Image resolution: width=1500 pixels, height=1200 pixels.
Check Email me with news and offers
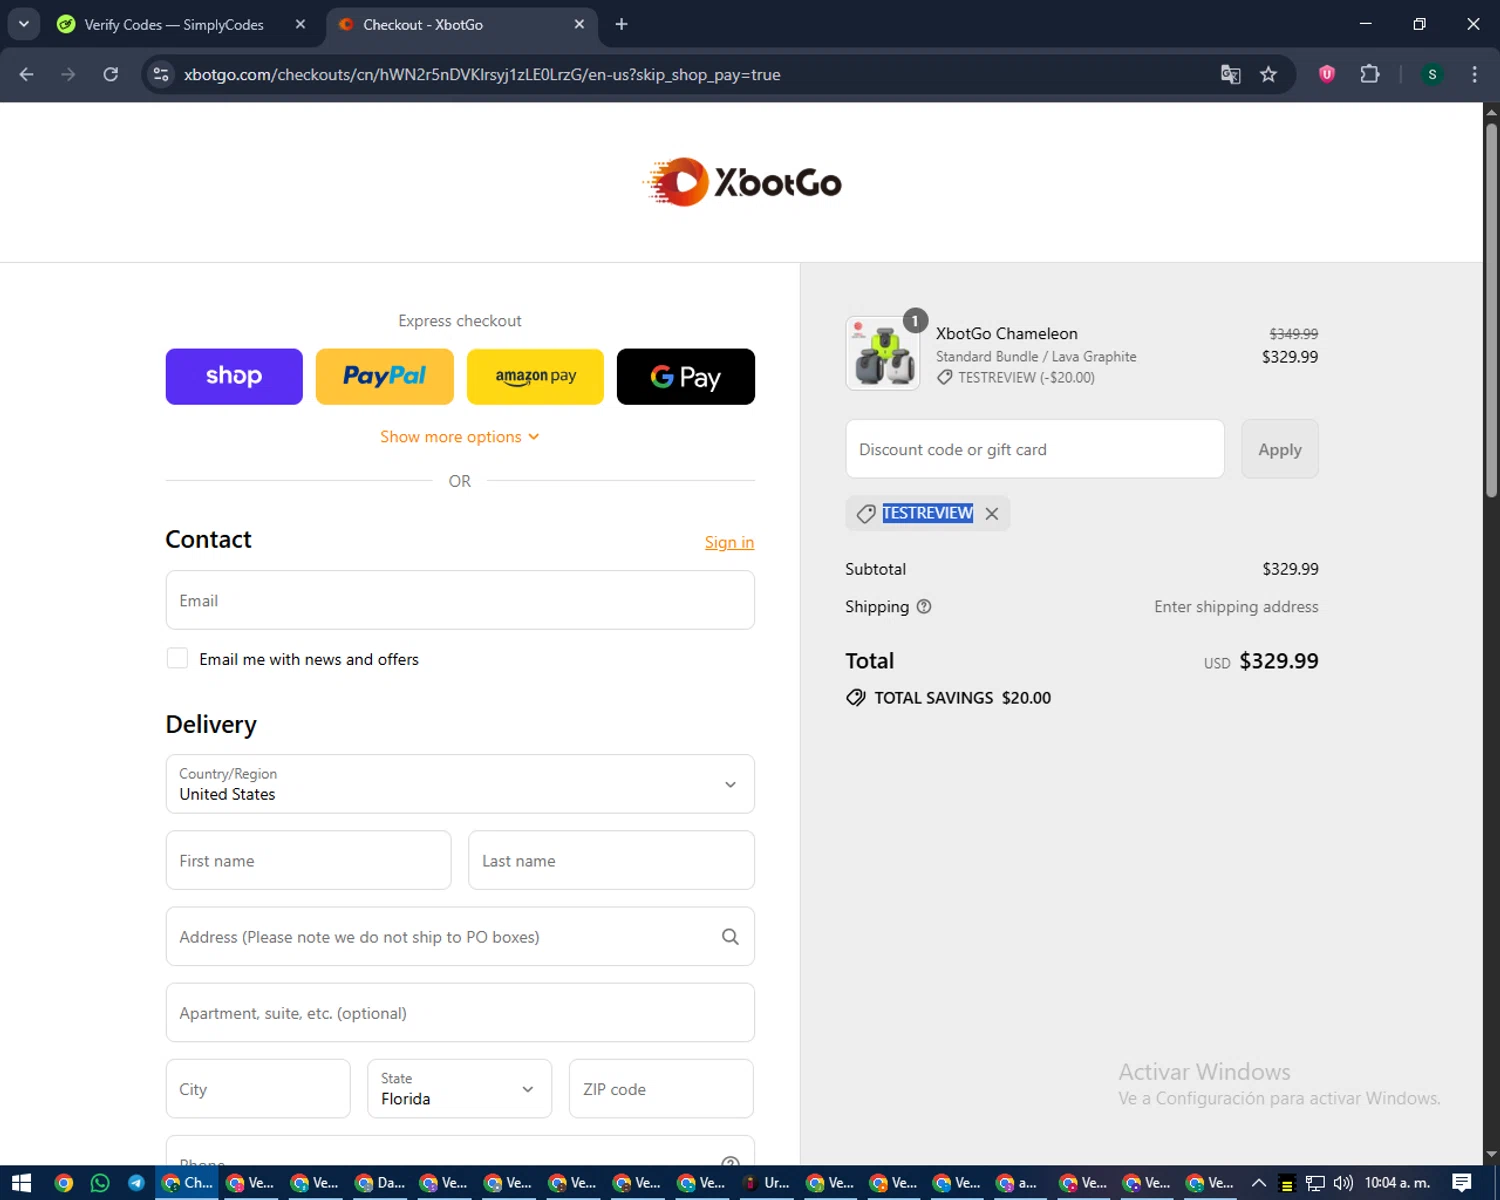(177, 658)
